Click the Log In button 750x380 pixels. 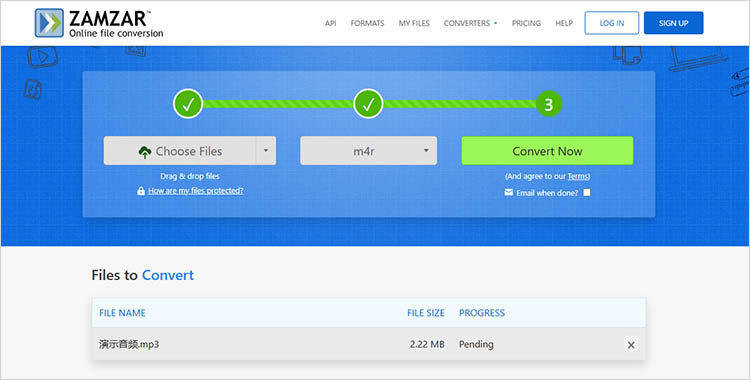pos(612,23)
